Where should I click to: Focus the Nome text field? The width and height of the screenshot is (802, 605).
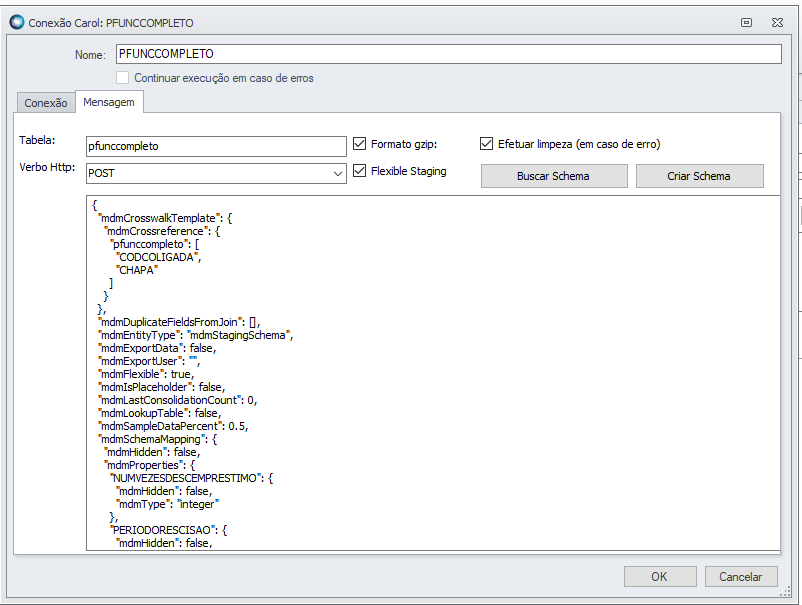(446, 54)
